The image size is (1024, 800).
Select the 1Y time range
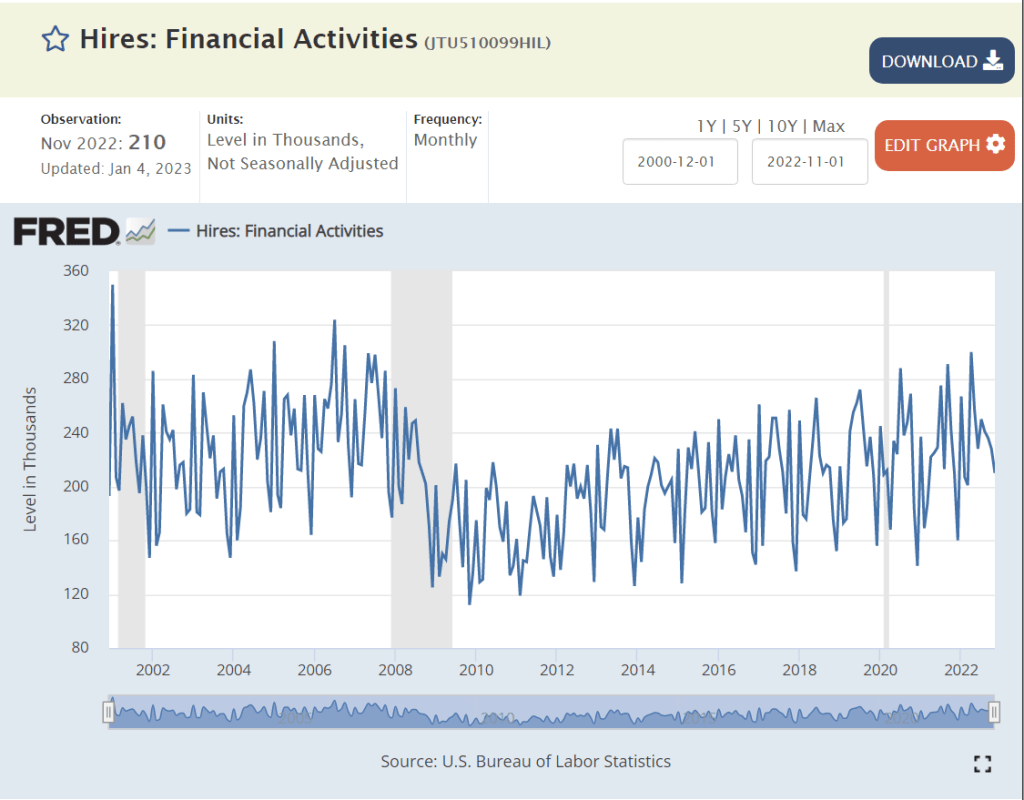pos(706,126)
